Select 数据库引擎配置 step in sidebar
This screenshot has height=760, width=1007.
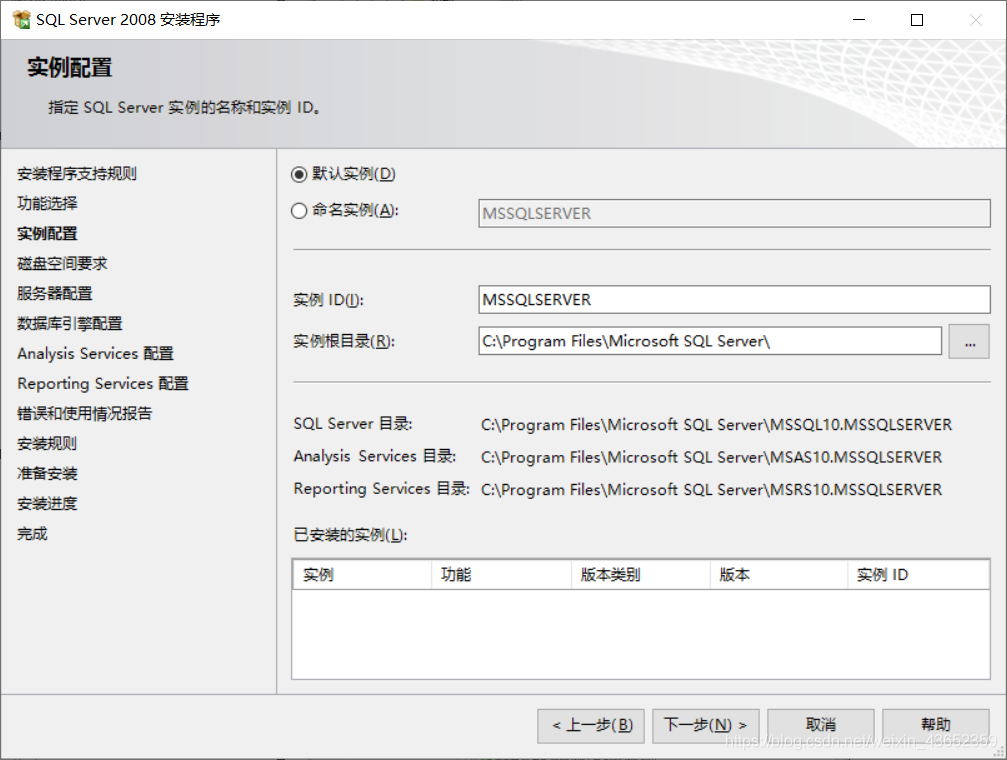[69, 323]
